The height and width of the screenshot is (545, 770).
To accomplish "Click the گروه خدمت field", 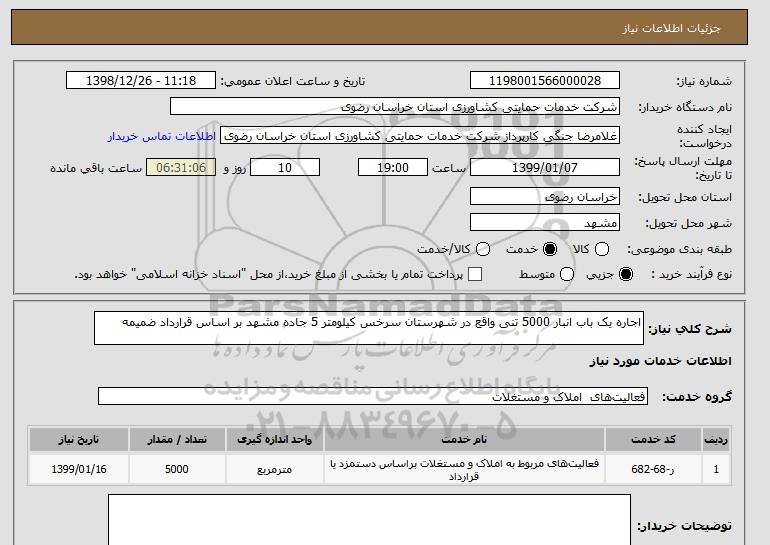I will click(x=373, y=396).
